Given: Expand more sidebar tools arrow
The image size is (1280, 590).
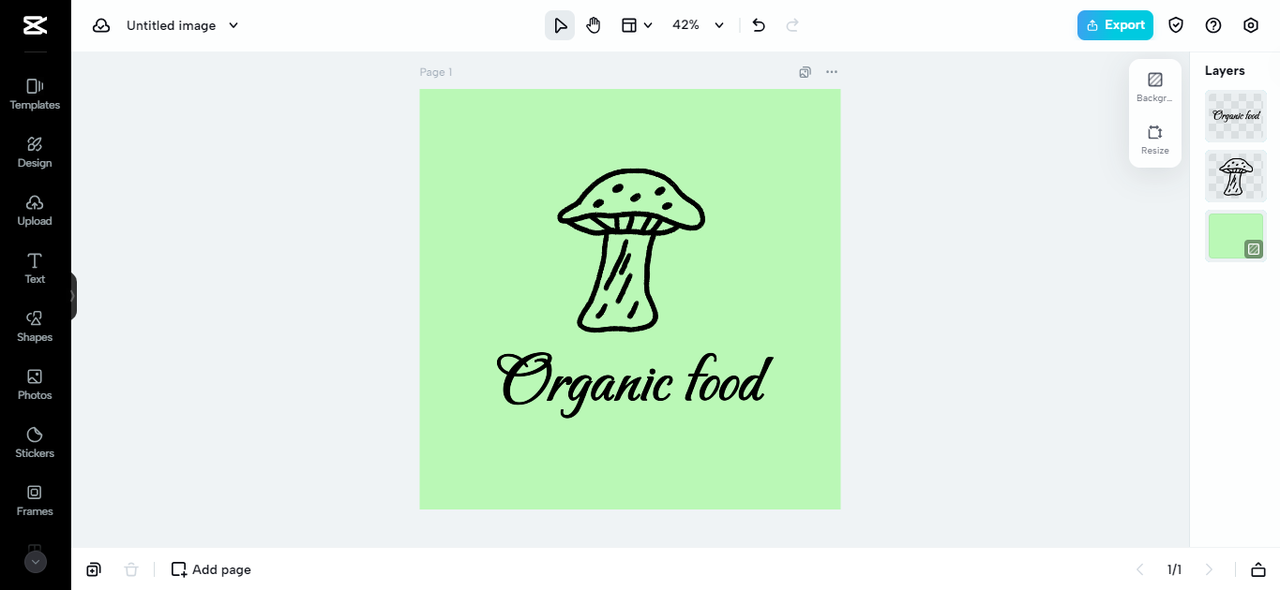Looking at the screenshot, I should coord(35,562).
